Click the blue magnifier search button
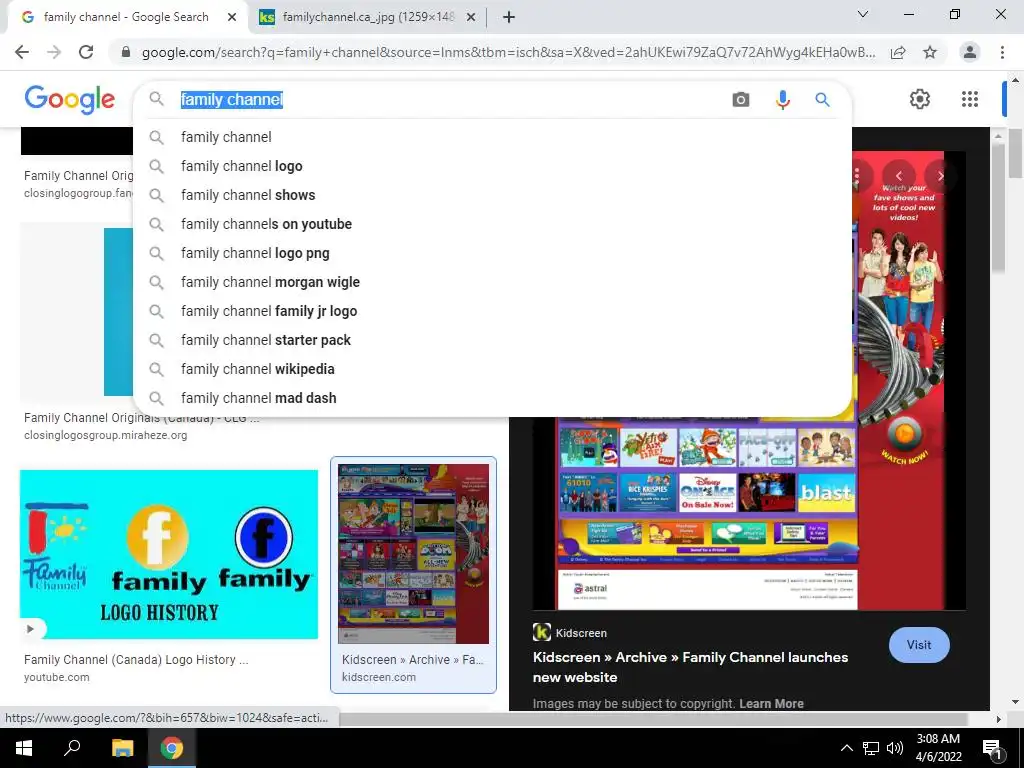Viewport: 1024px width, 768px height. pyautogui.click(x=822, y=99)
